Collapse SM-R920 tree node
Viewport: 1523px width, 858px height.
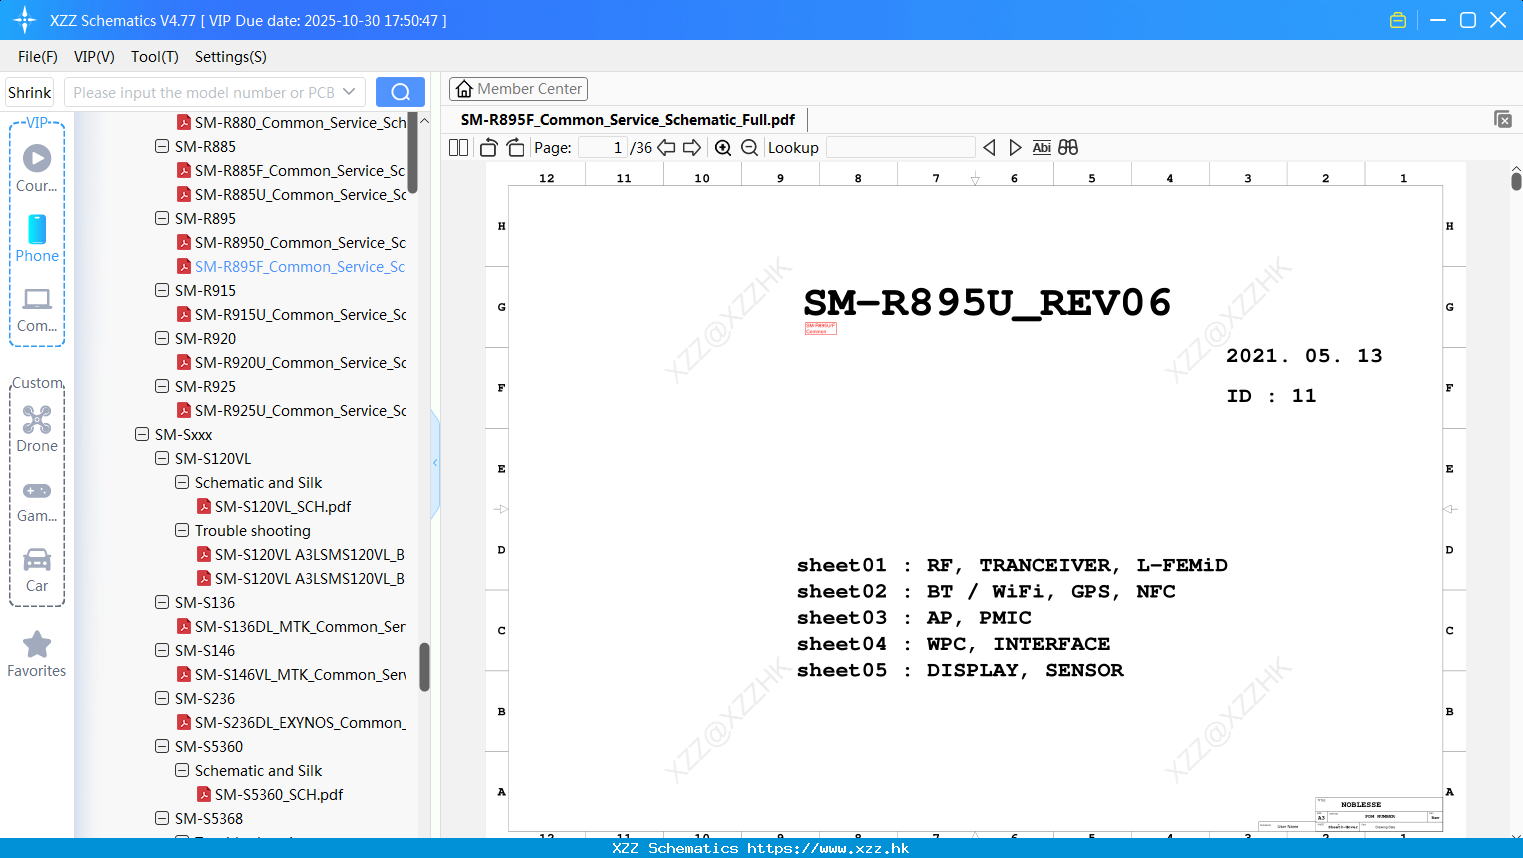point(162,338)
